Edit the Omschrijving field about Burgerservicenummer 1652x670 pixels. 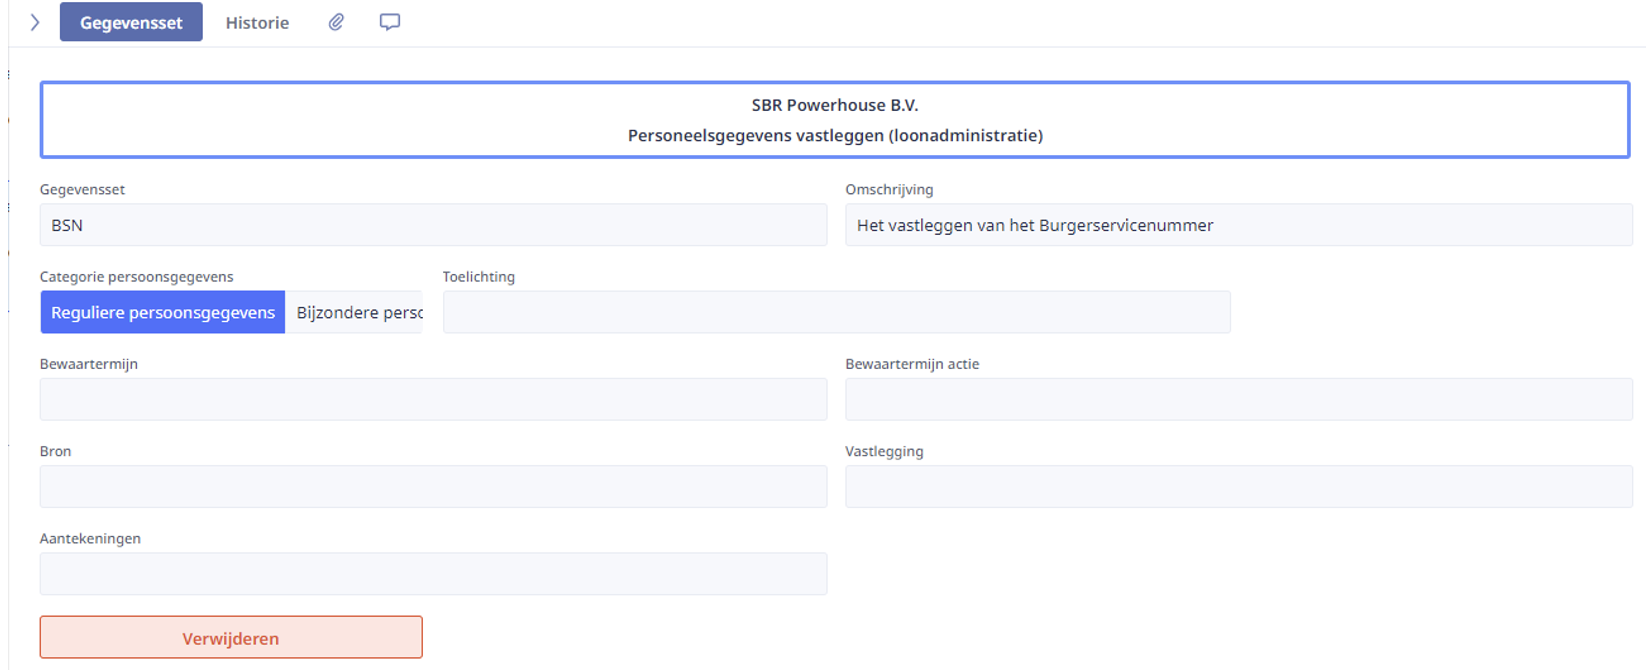click(1238, 225)
